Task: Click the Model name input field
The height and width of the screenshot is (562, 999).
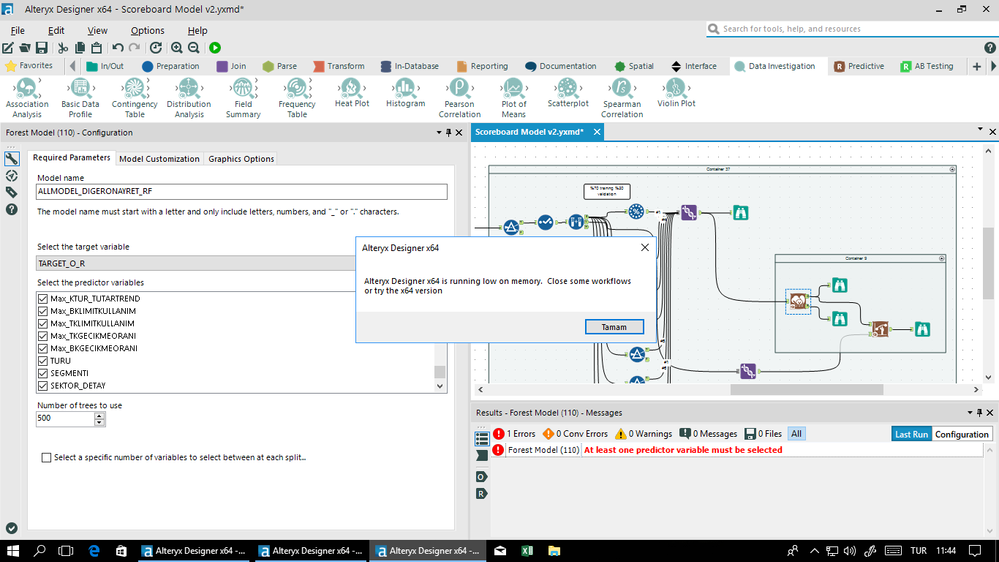Action: pyautogui.click(x=241, y=191)
